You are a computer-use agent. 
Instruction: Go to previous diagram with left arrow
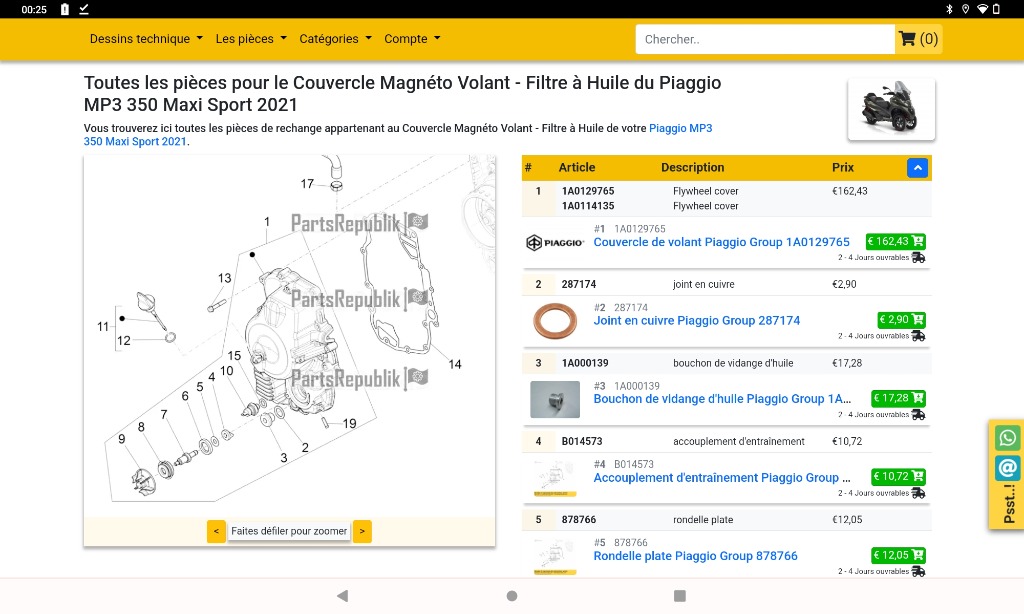216,531
